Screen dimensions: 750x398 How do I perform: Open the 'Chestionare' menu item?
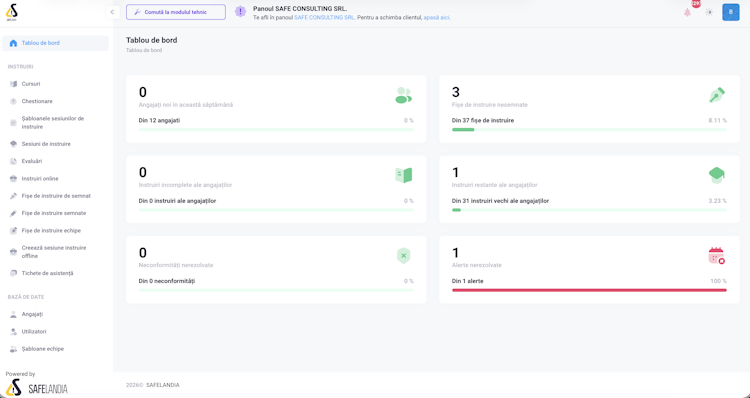coord(37,101)
